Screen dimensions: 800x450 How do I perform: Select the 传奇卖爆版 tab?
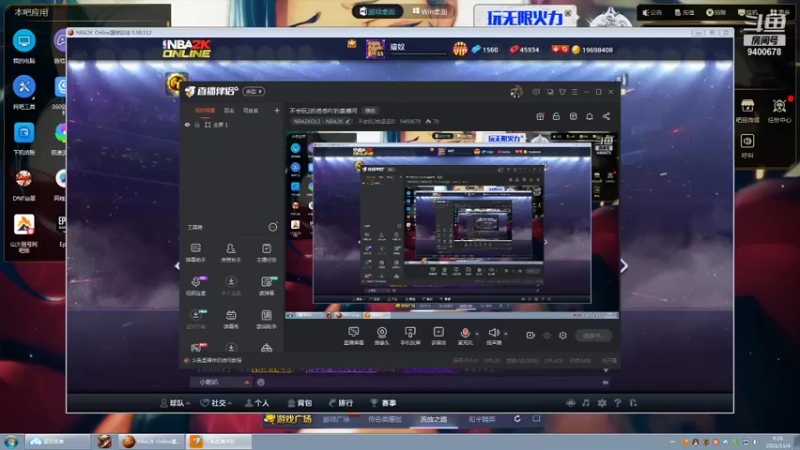(385, 419)
